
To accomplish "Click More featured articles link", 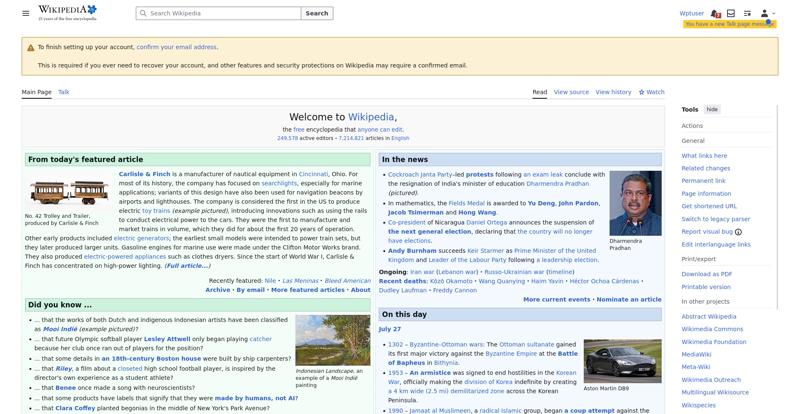I will pos(308,290).
